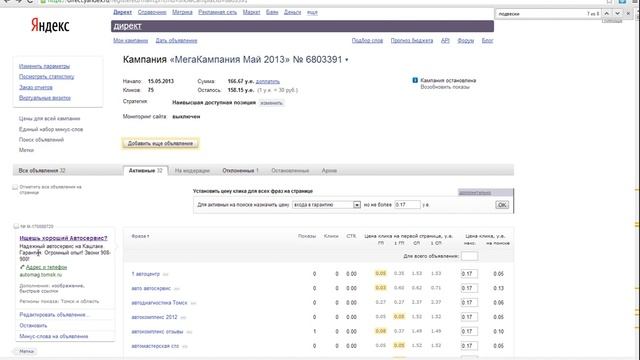This screenshot has width=640, height=360.
Task: Switch to the 'Архив' tab
Action: 329,171
